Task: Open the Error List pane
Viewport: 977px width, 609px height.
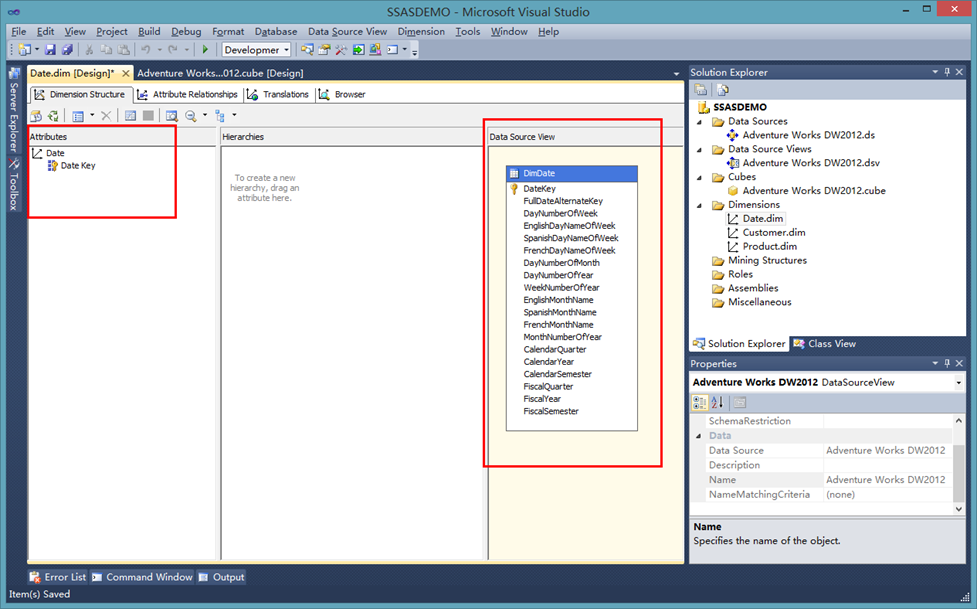Action: (x=59, y=577)
